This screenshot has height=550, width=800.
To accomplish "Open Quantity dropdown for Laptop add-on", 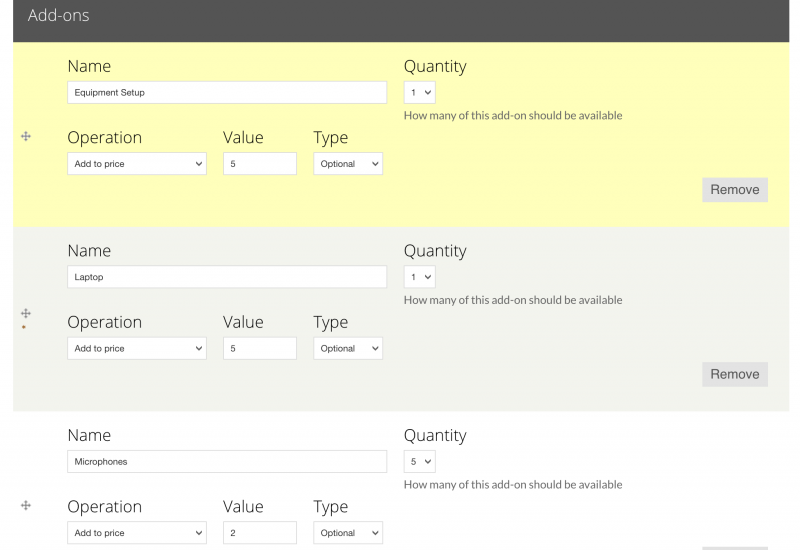I will (419, 277).
